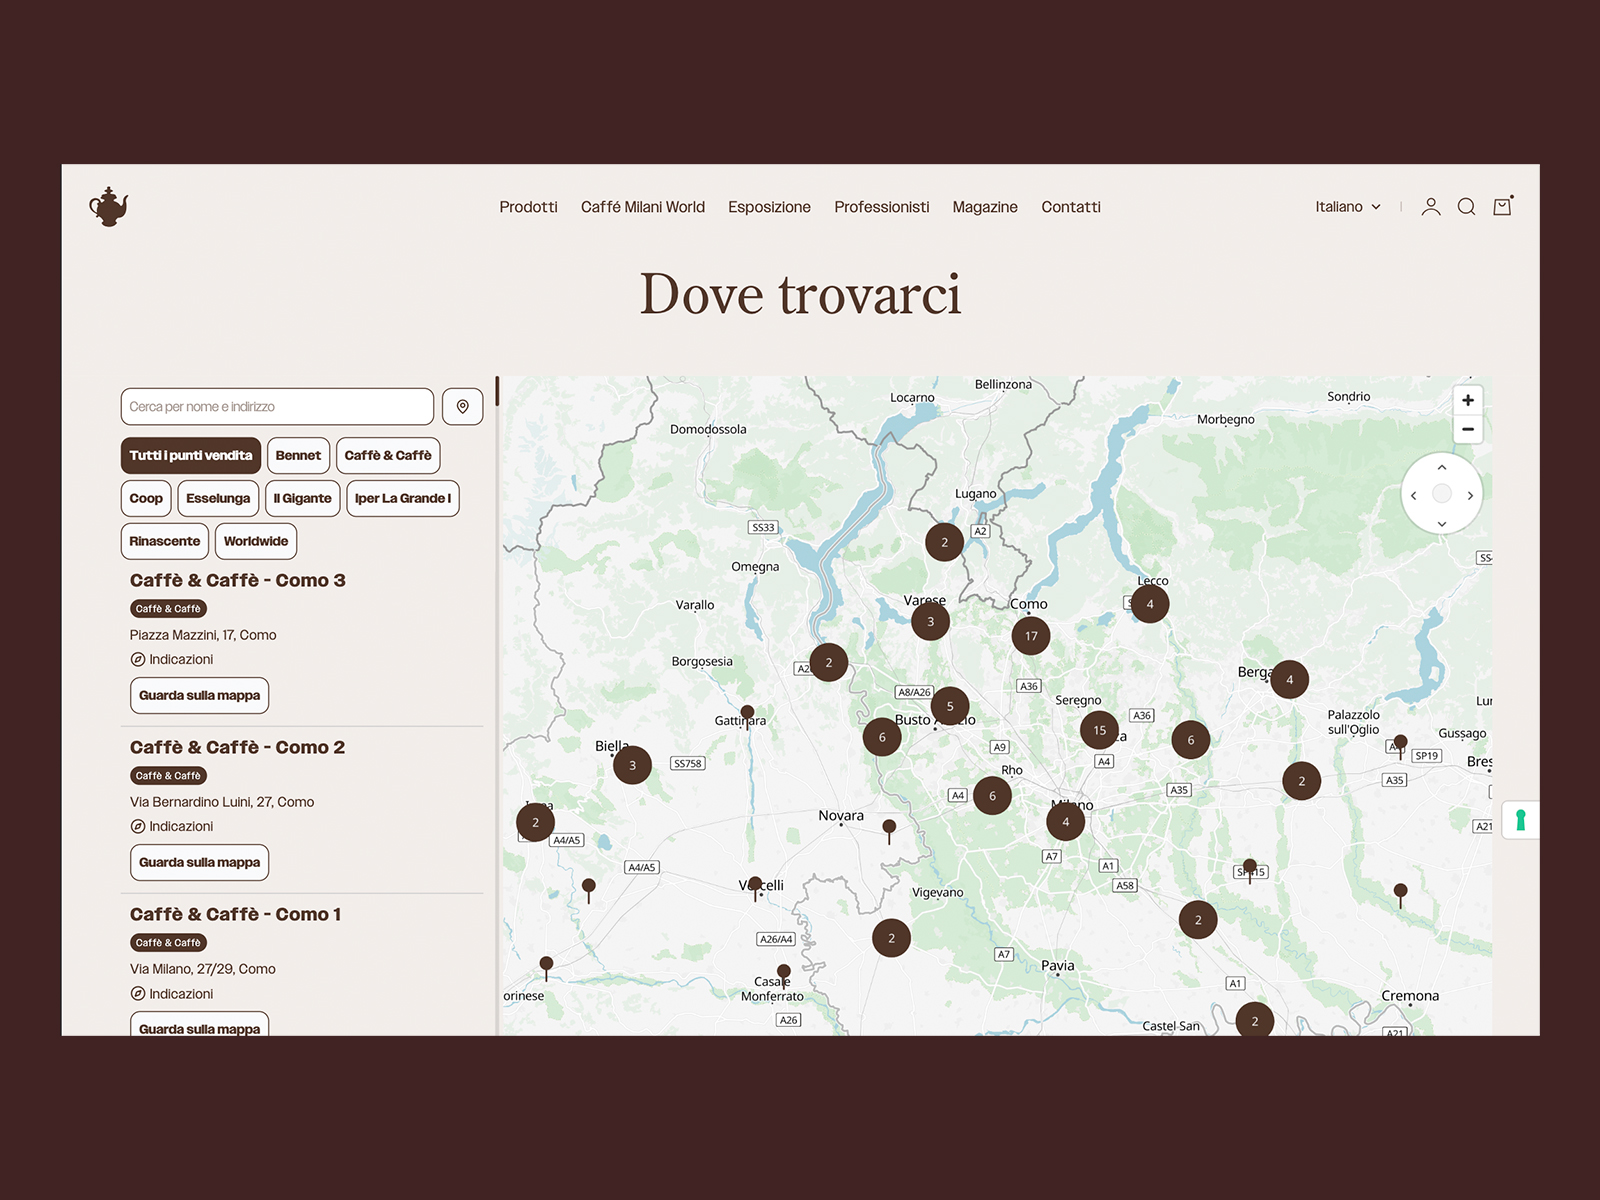Enable the Esselunga filter
Viewport: 1600px width, 1200px height.
pyautogui.click(x=218, y=498)
